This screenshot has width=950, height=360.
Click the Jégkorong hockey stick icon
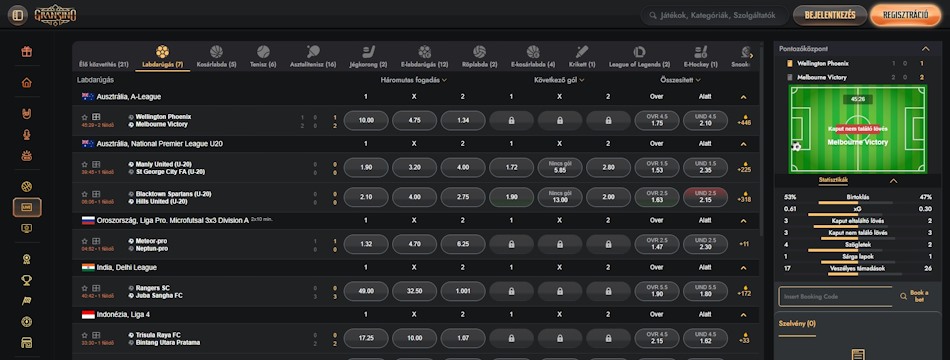pos(368,52)
